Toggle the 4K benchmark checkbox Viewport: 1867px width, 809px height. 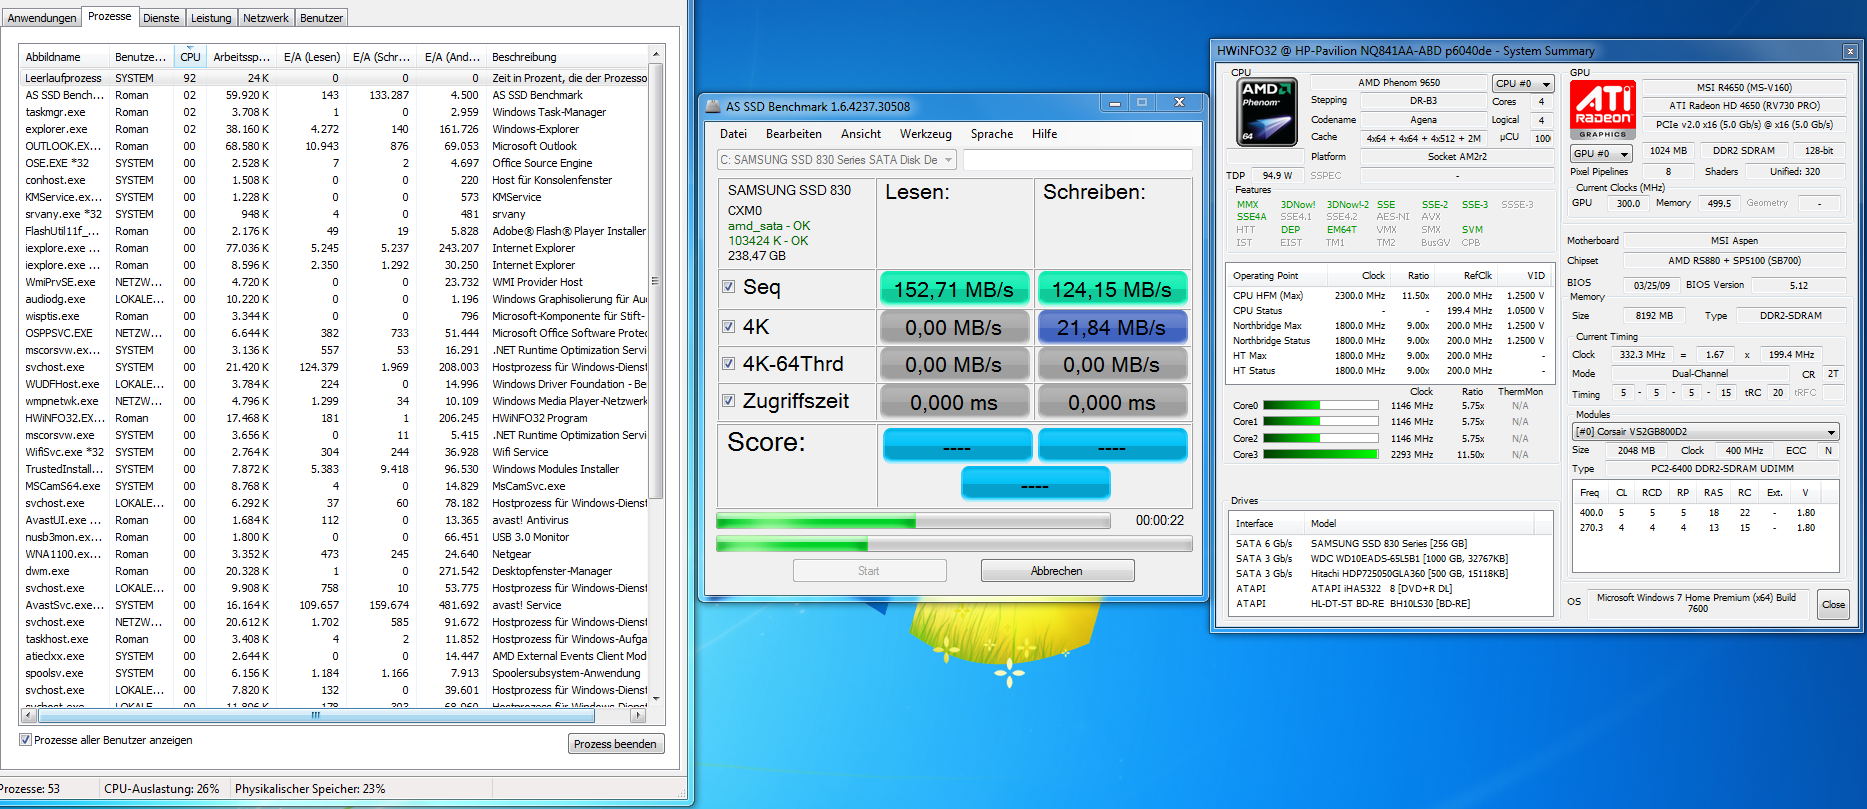point(729,326)
